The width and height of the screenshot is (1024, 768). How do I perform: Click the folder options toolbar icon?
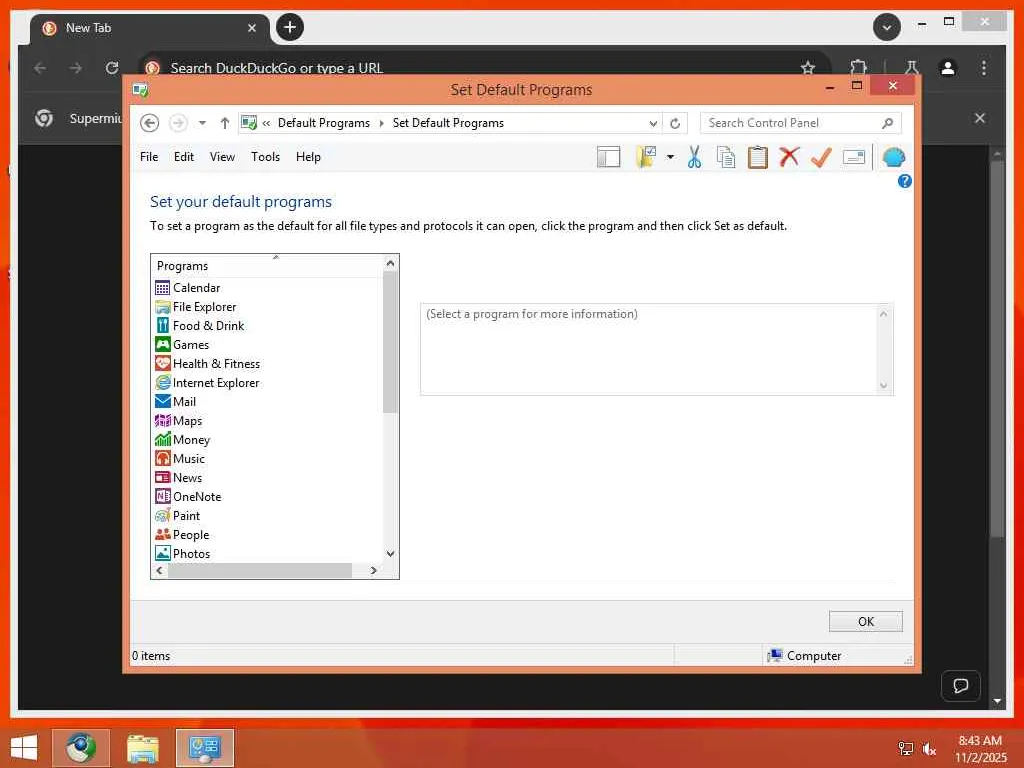[x=646, y=157]
